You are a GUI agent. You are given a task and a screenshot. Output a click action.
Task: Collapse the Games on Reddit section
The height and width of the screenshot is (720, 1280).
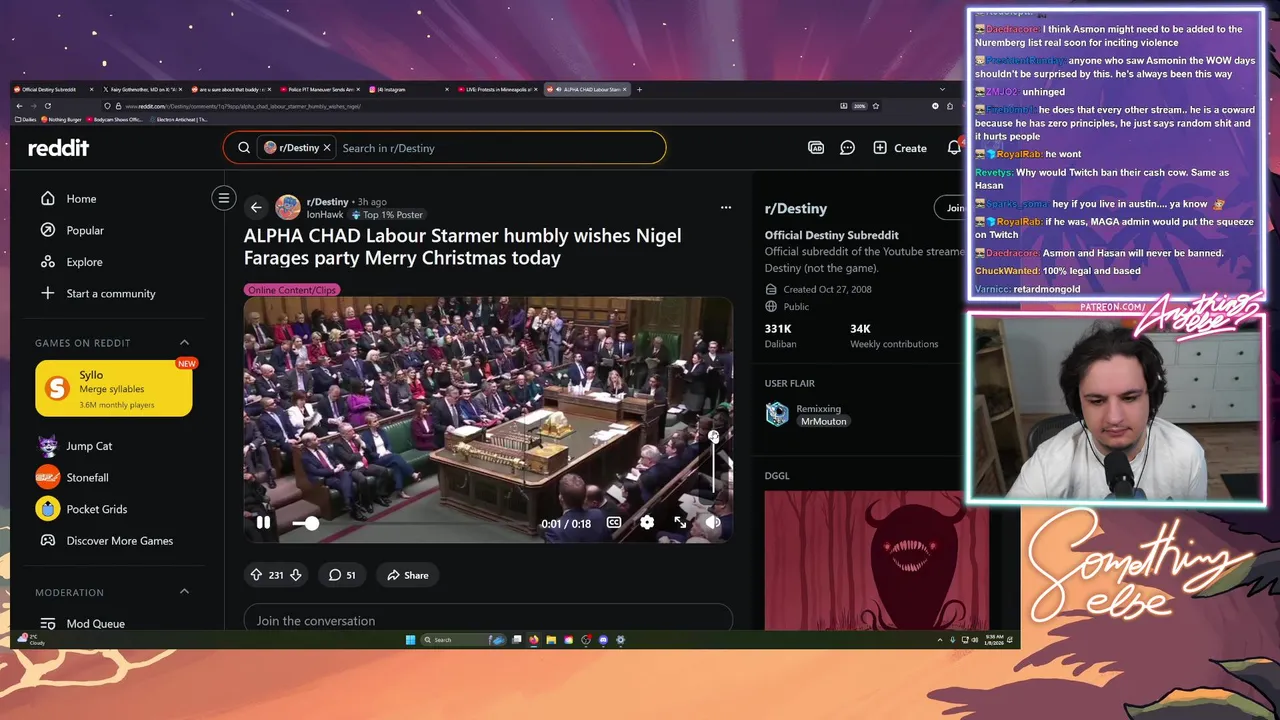click(x=184, y=343)
